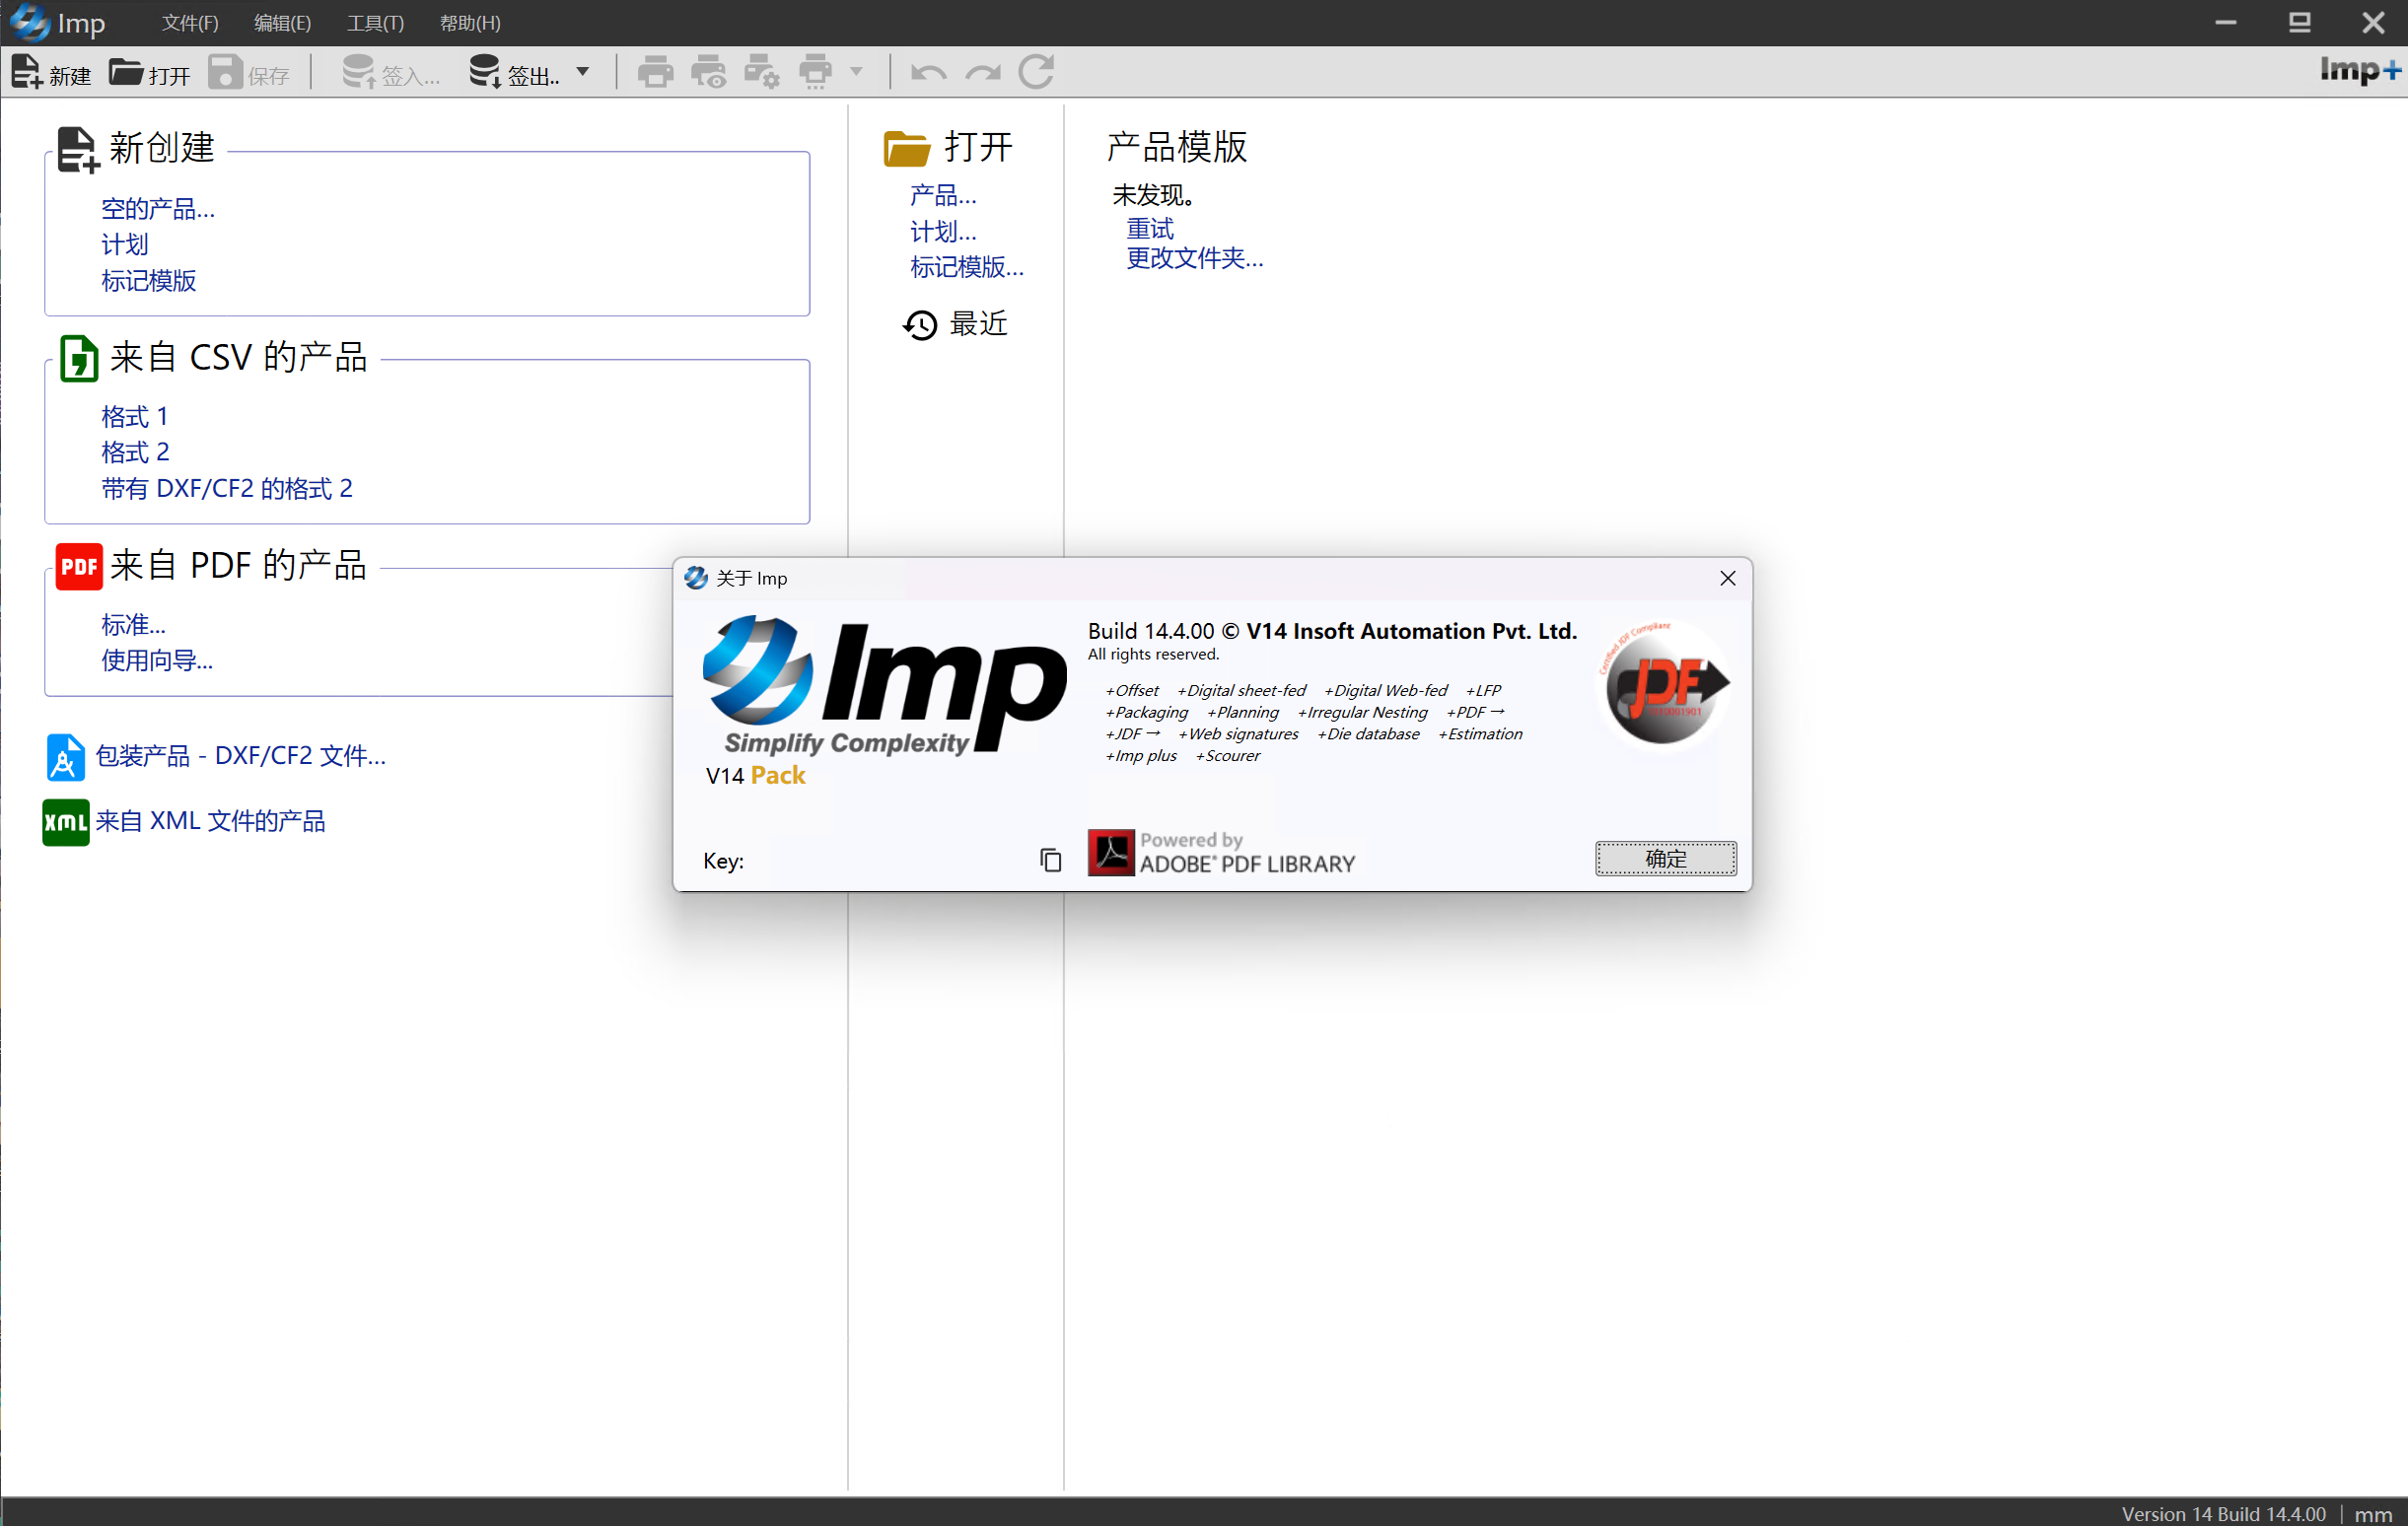Screen dimensions: 2408x1526
Task: Click the refresh circular arrow icon
Action: click(1037, 72)
